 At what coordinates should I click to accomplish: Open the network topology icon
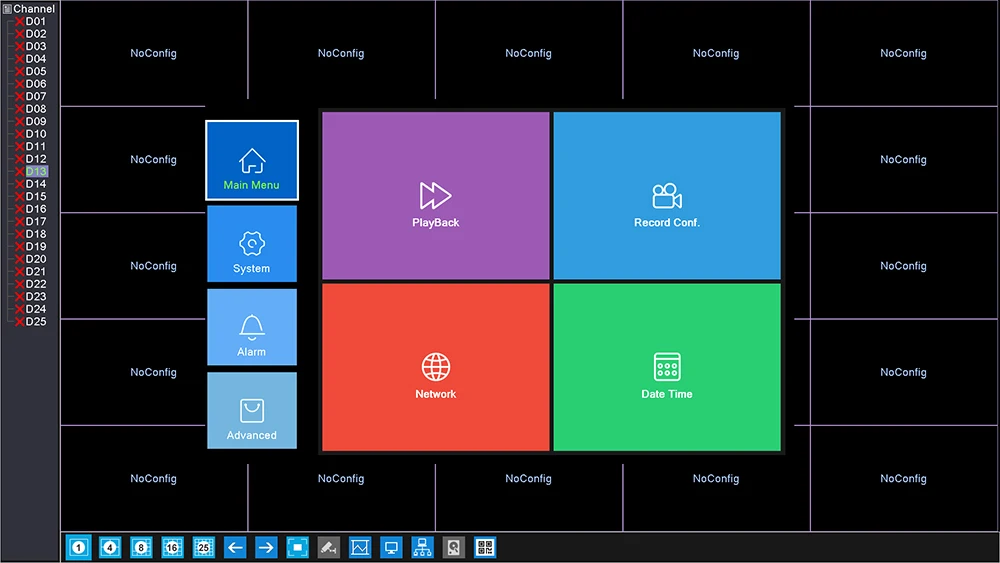click(422, 547)
